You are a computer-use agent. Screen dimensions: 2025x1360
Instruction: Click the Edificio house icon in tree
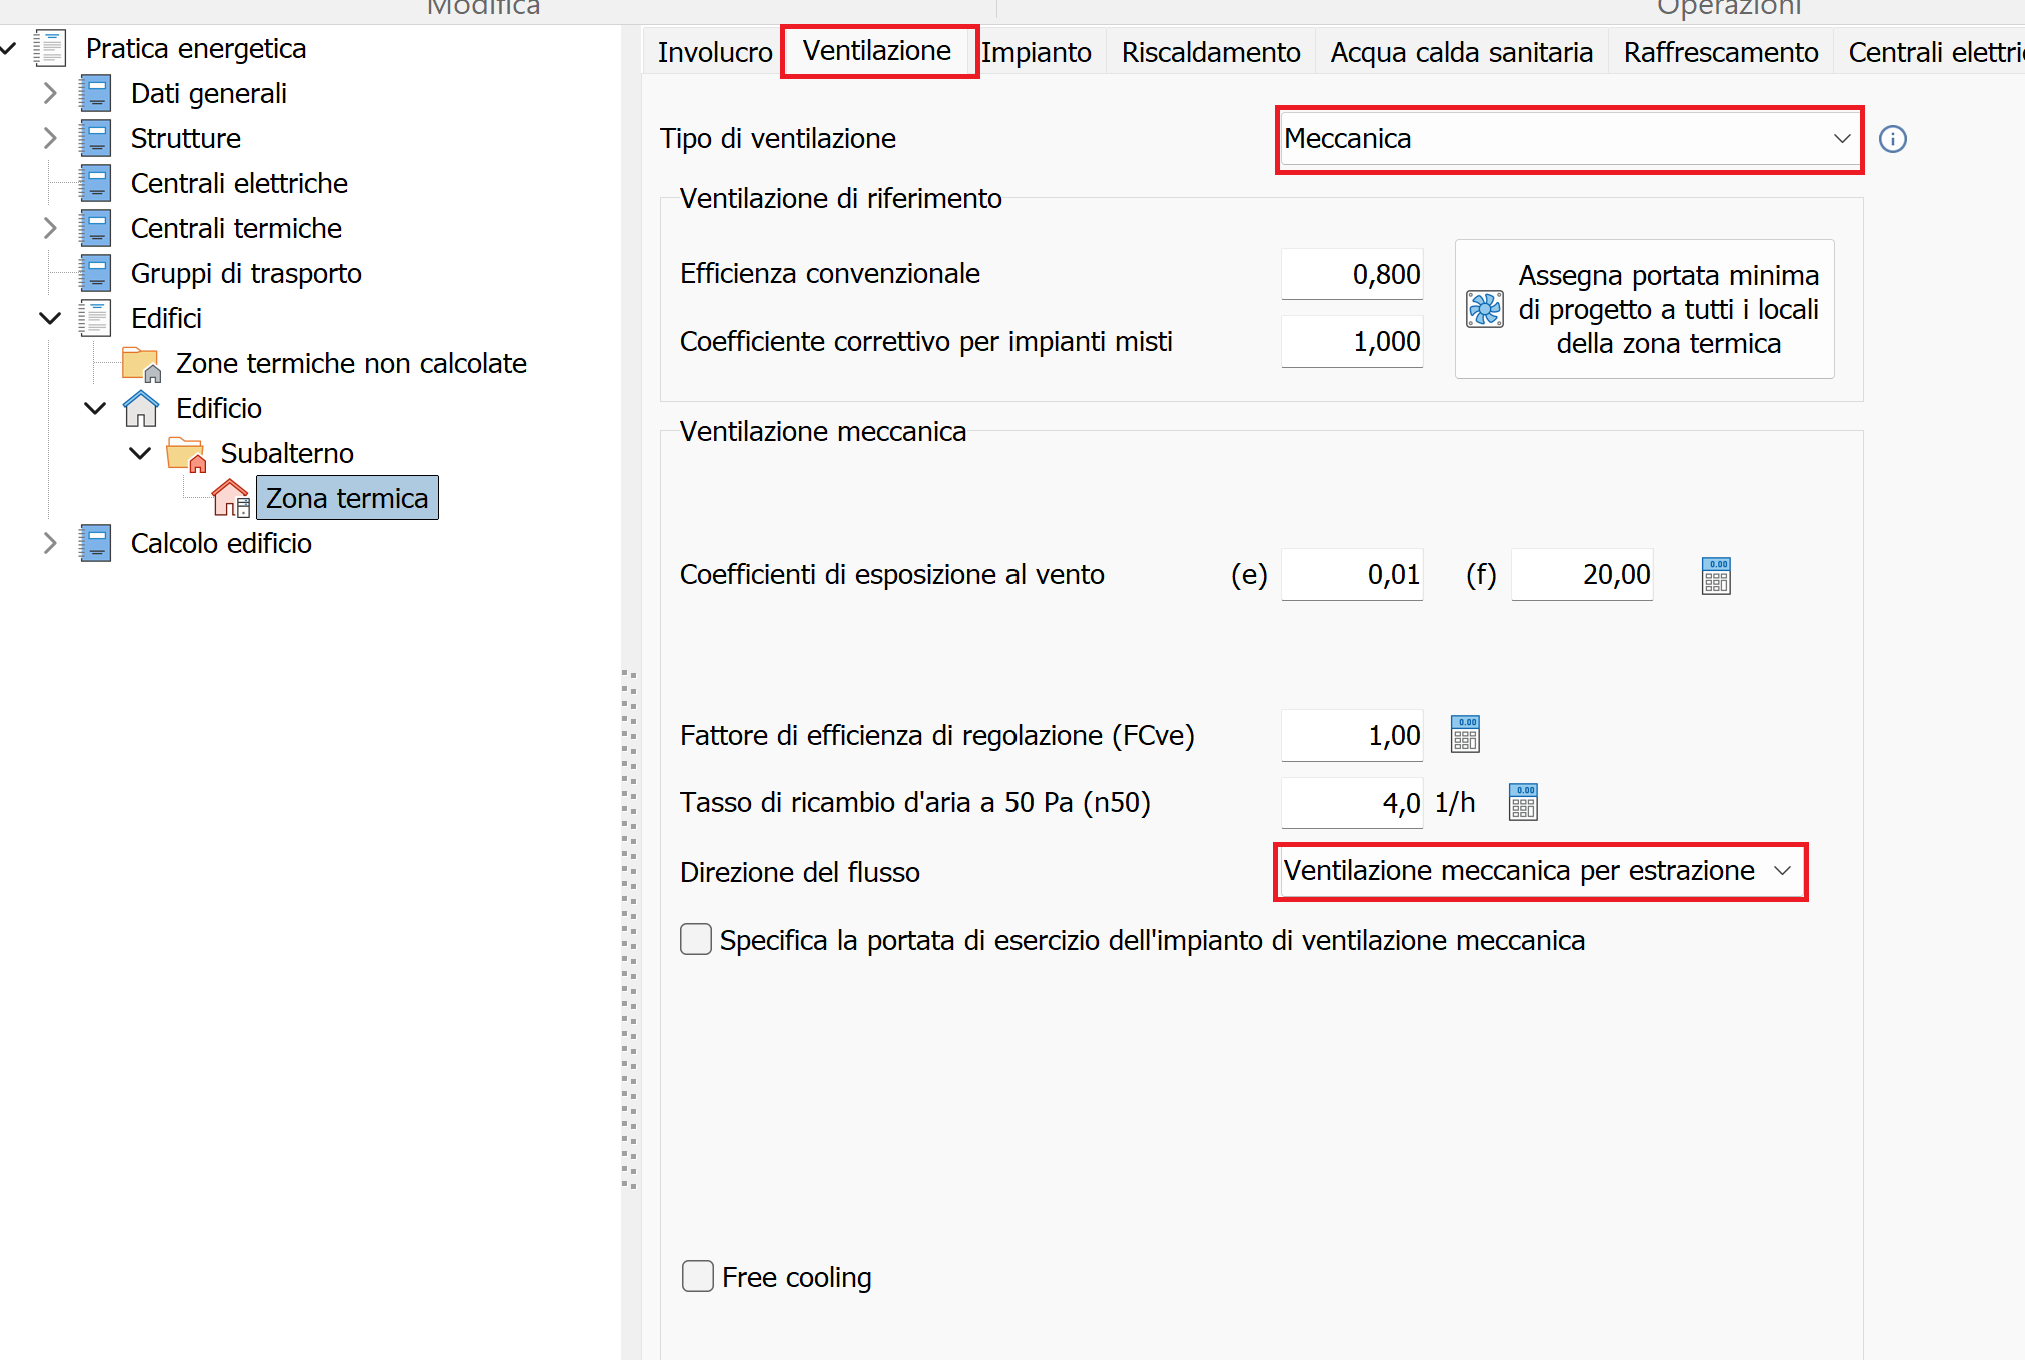(141, 408)
